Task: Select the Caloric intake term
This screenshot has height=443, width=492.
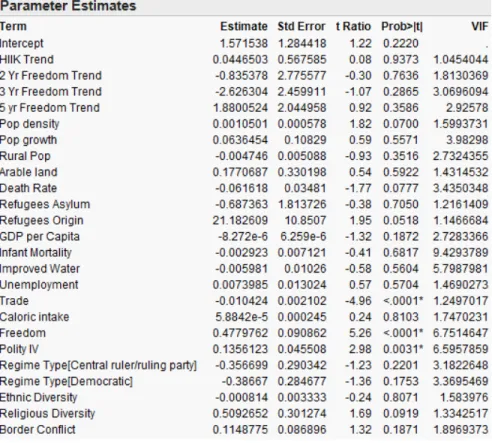Action: click(x=35, y=317)
